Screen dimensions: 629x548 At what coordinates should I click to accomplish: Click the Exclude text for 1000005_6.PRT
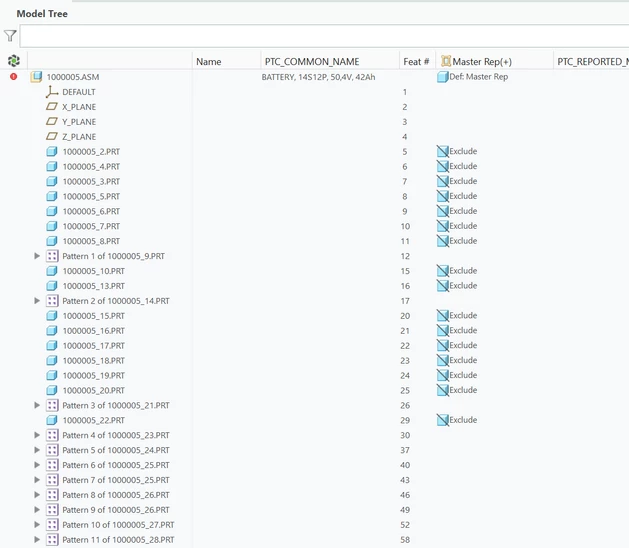click(463, 211)
